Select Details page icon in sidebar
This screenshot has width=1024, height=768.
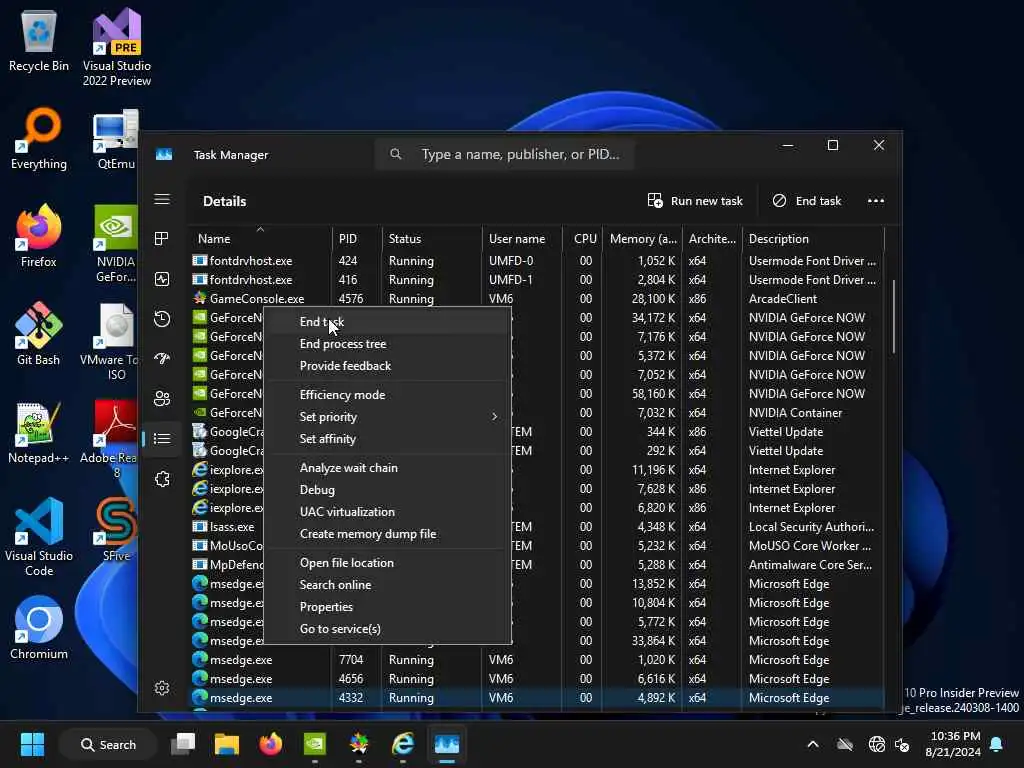pyautogui.click(x=162, y=439)
